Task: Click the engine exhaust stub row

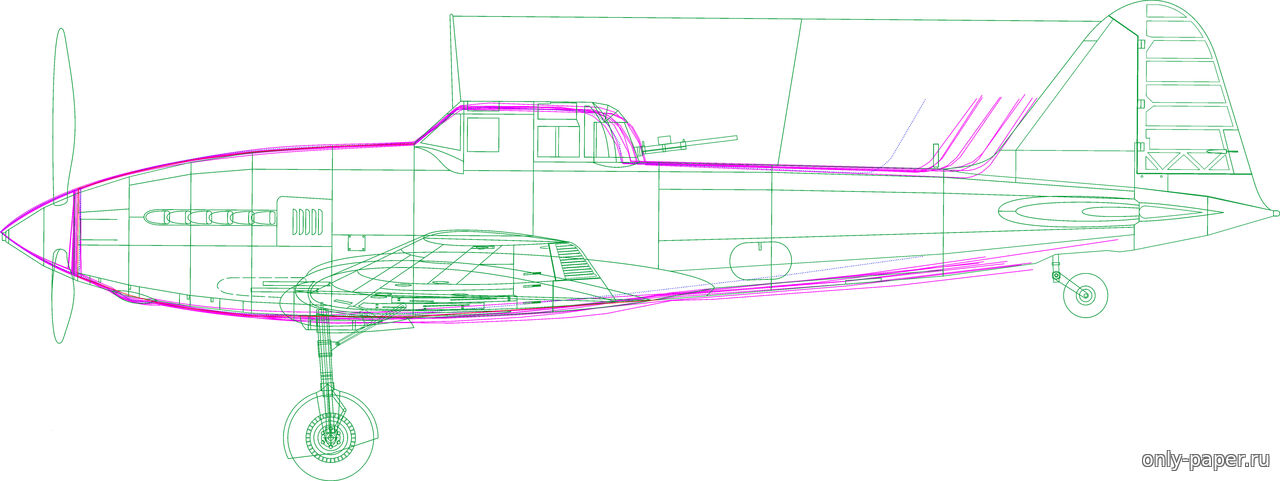Action: [210, 217]
